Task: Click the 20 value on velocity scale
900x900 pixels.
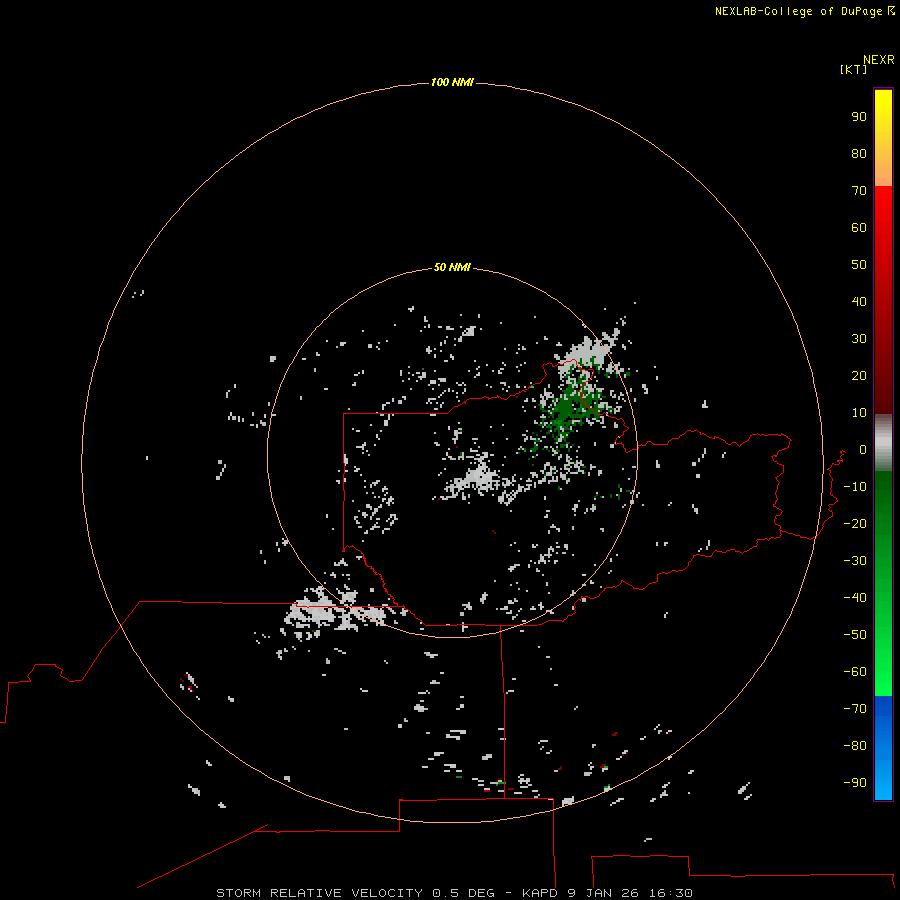Action: point(859,375)
